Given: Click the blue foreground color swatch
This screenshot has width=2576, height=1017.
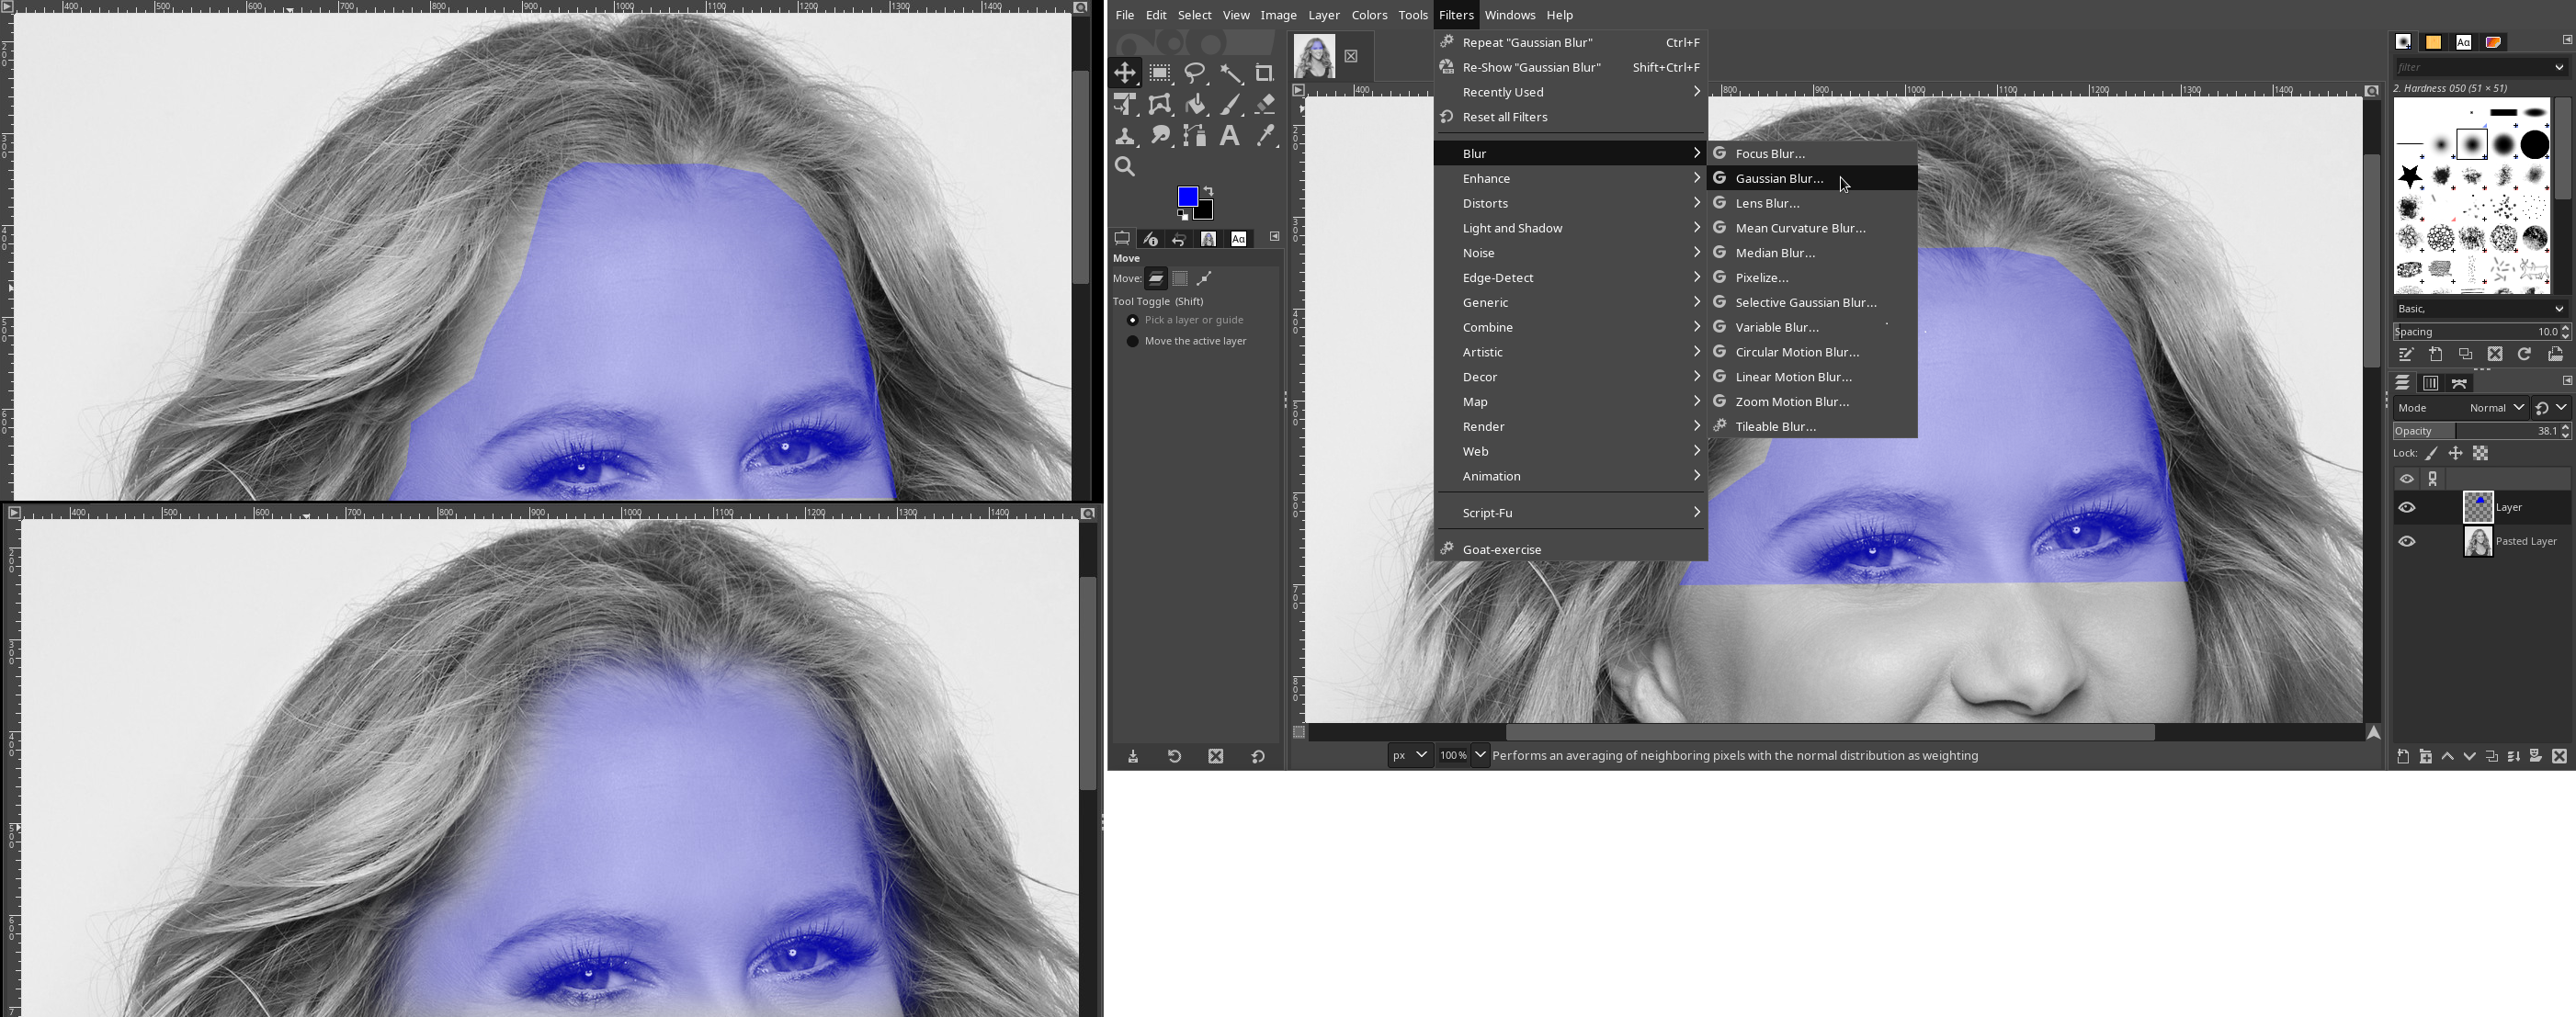Looking at the screenshot, I should (1187, 196).
